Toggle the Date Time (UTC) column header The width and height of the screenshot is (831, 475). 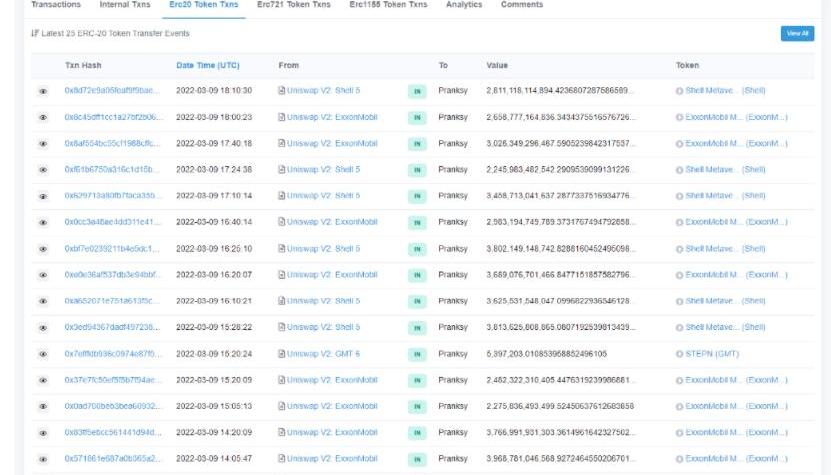tap(207, 65)
